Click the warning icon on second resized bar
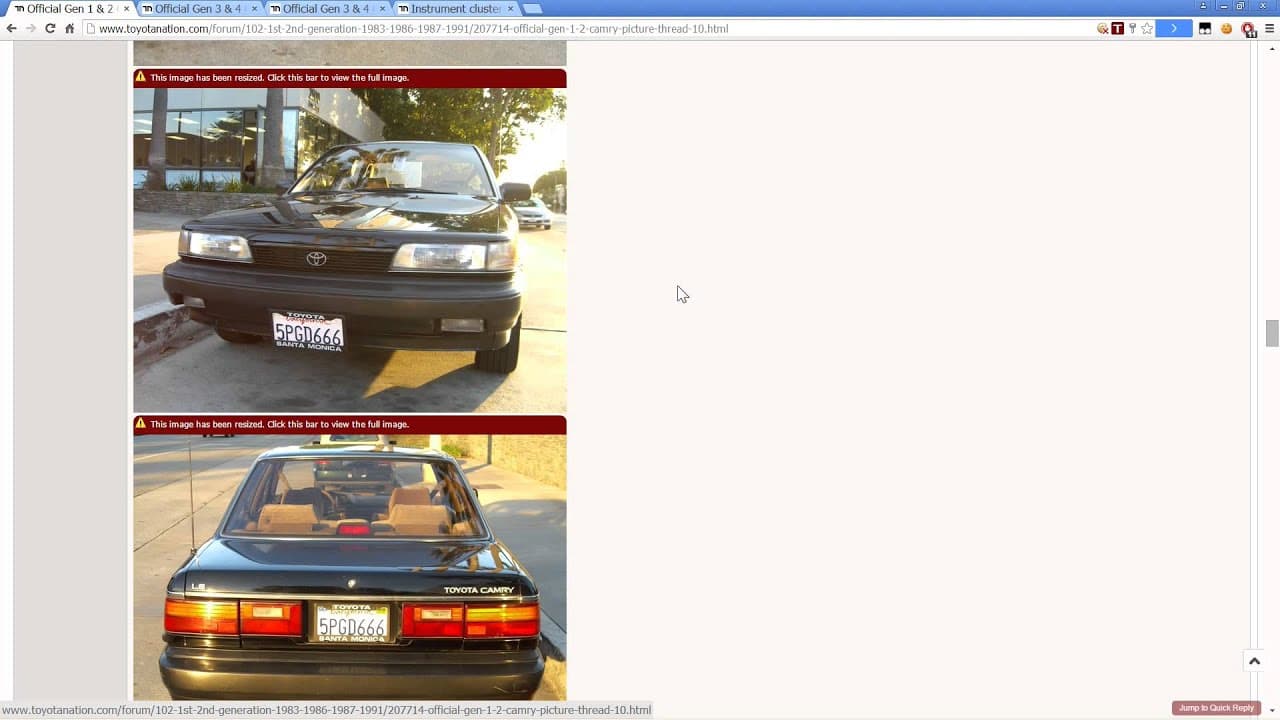The width and height of the screenshot is (1280, 720). tap(140, 424)
